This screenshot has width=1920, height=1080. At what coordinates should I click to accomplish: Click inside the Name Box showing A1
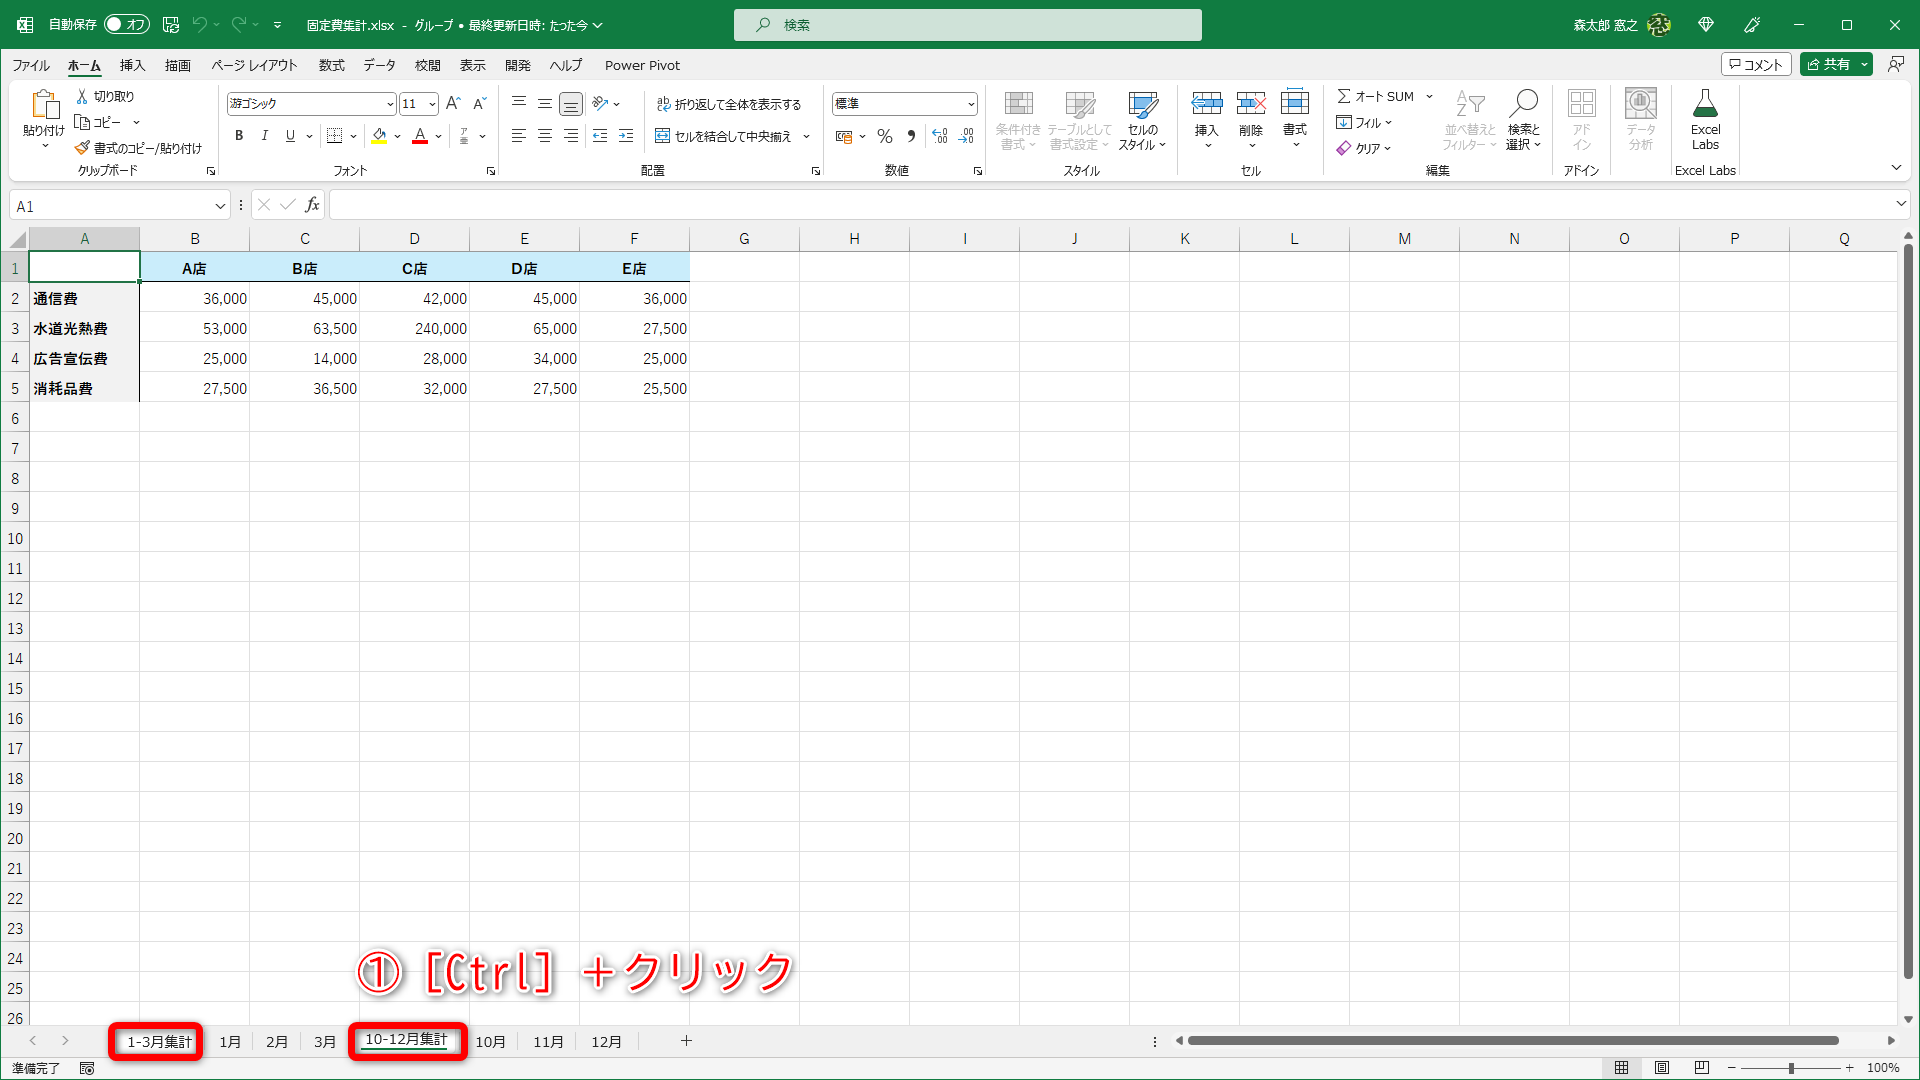[x=112, y=205]
